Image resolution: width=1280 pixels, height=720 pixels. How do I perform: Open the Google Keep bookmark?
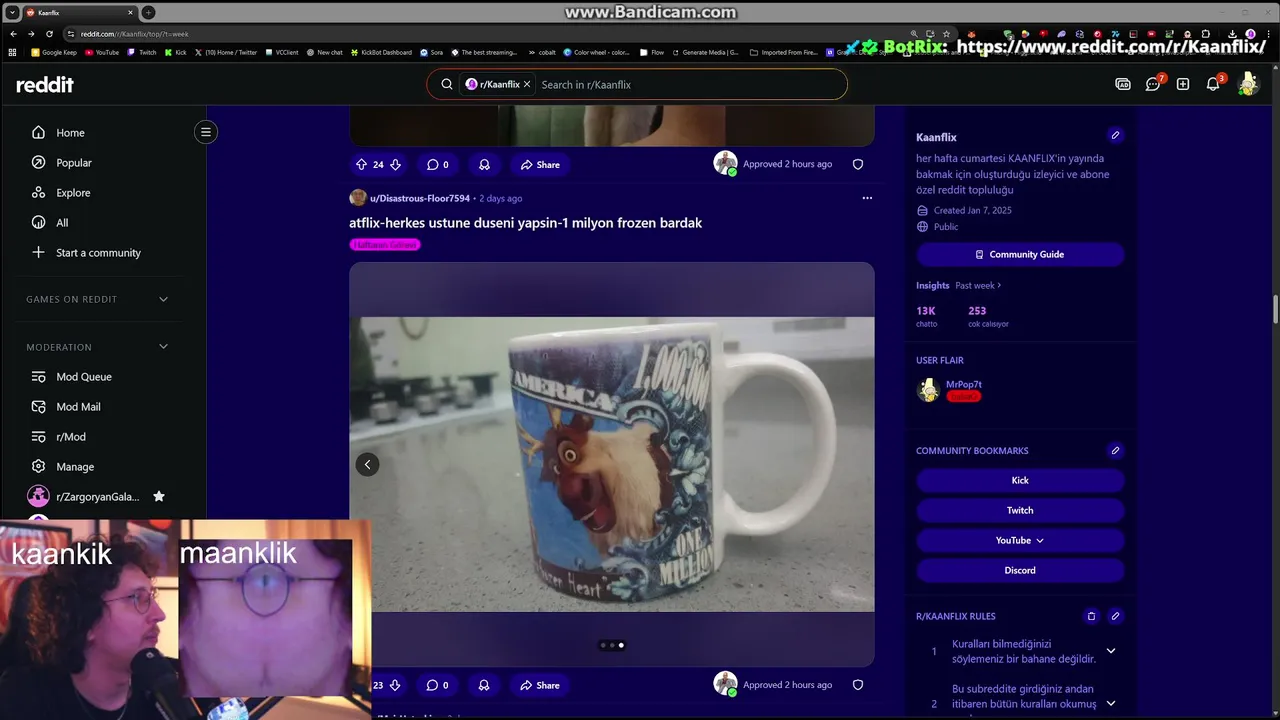pyautogui.click(x=55, y=52)
